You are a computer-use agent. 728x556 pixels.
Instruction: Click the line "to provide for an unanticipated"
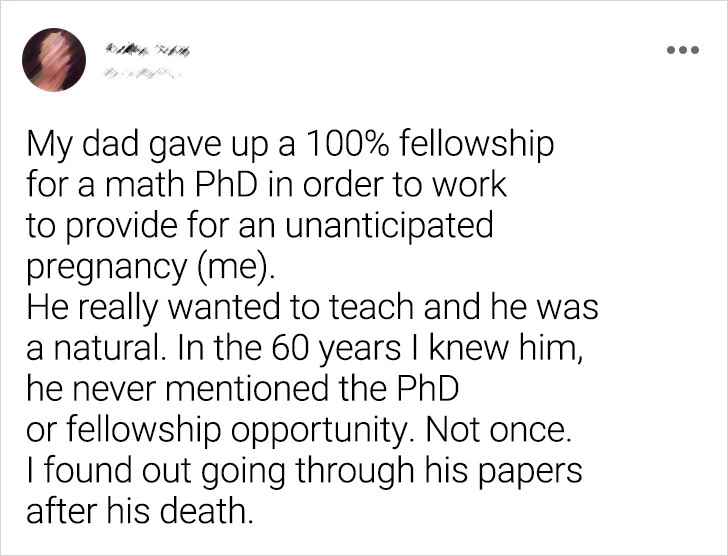(x=260, y=226)
